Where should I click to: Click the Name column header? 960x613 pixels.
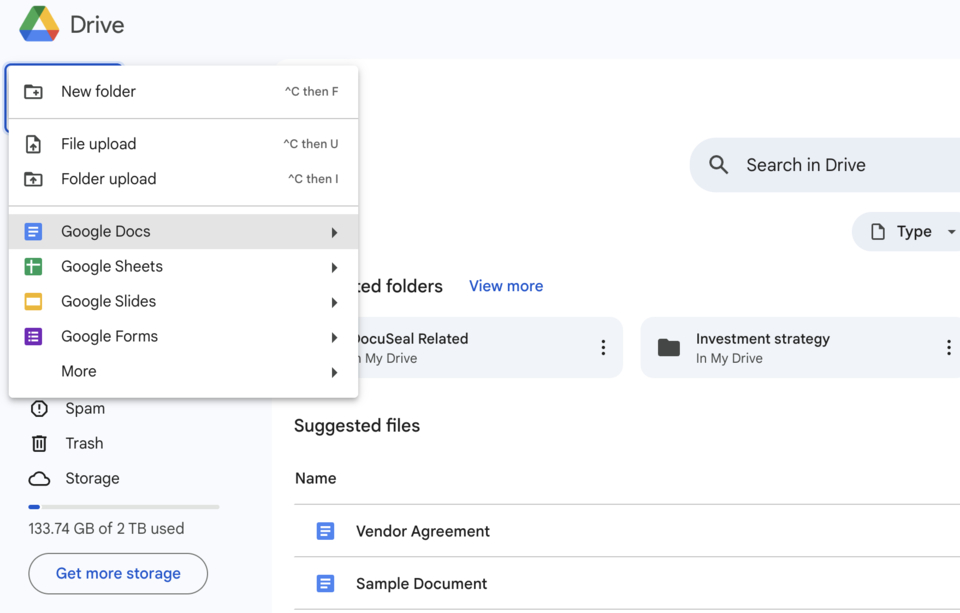315,478
